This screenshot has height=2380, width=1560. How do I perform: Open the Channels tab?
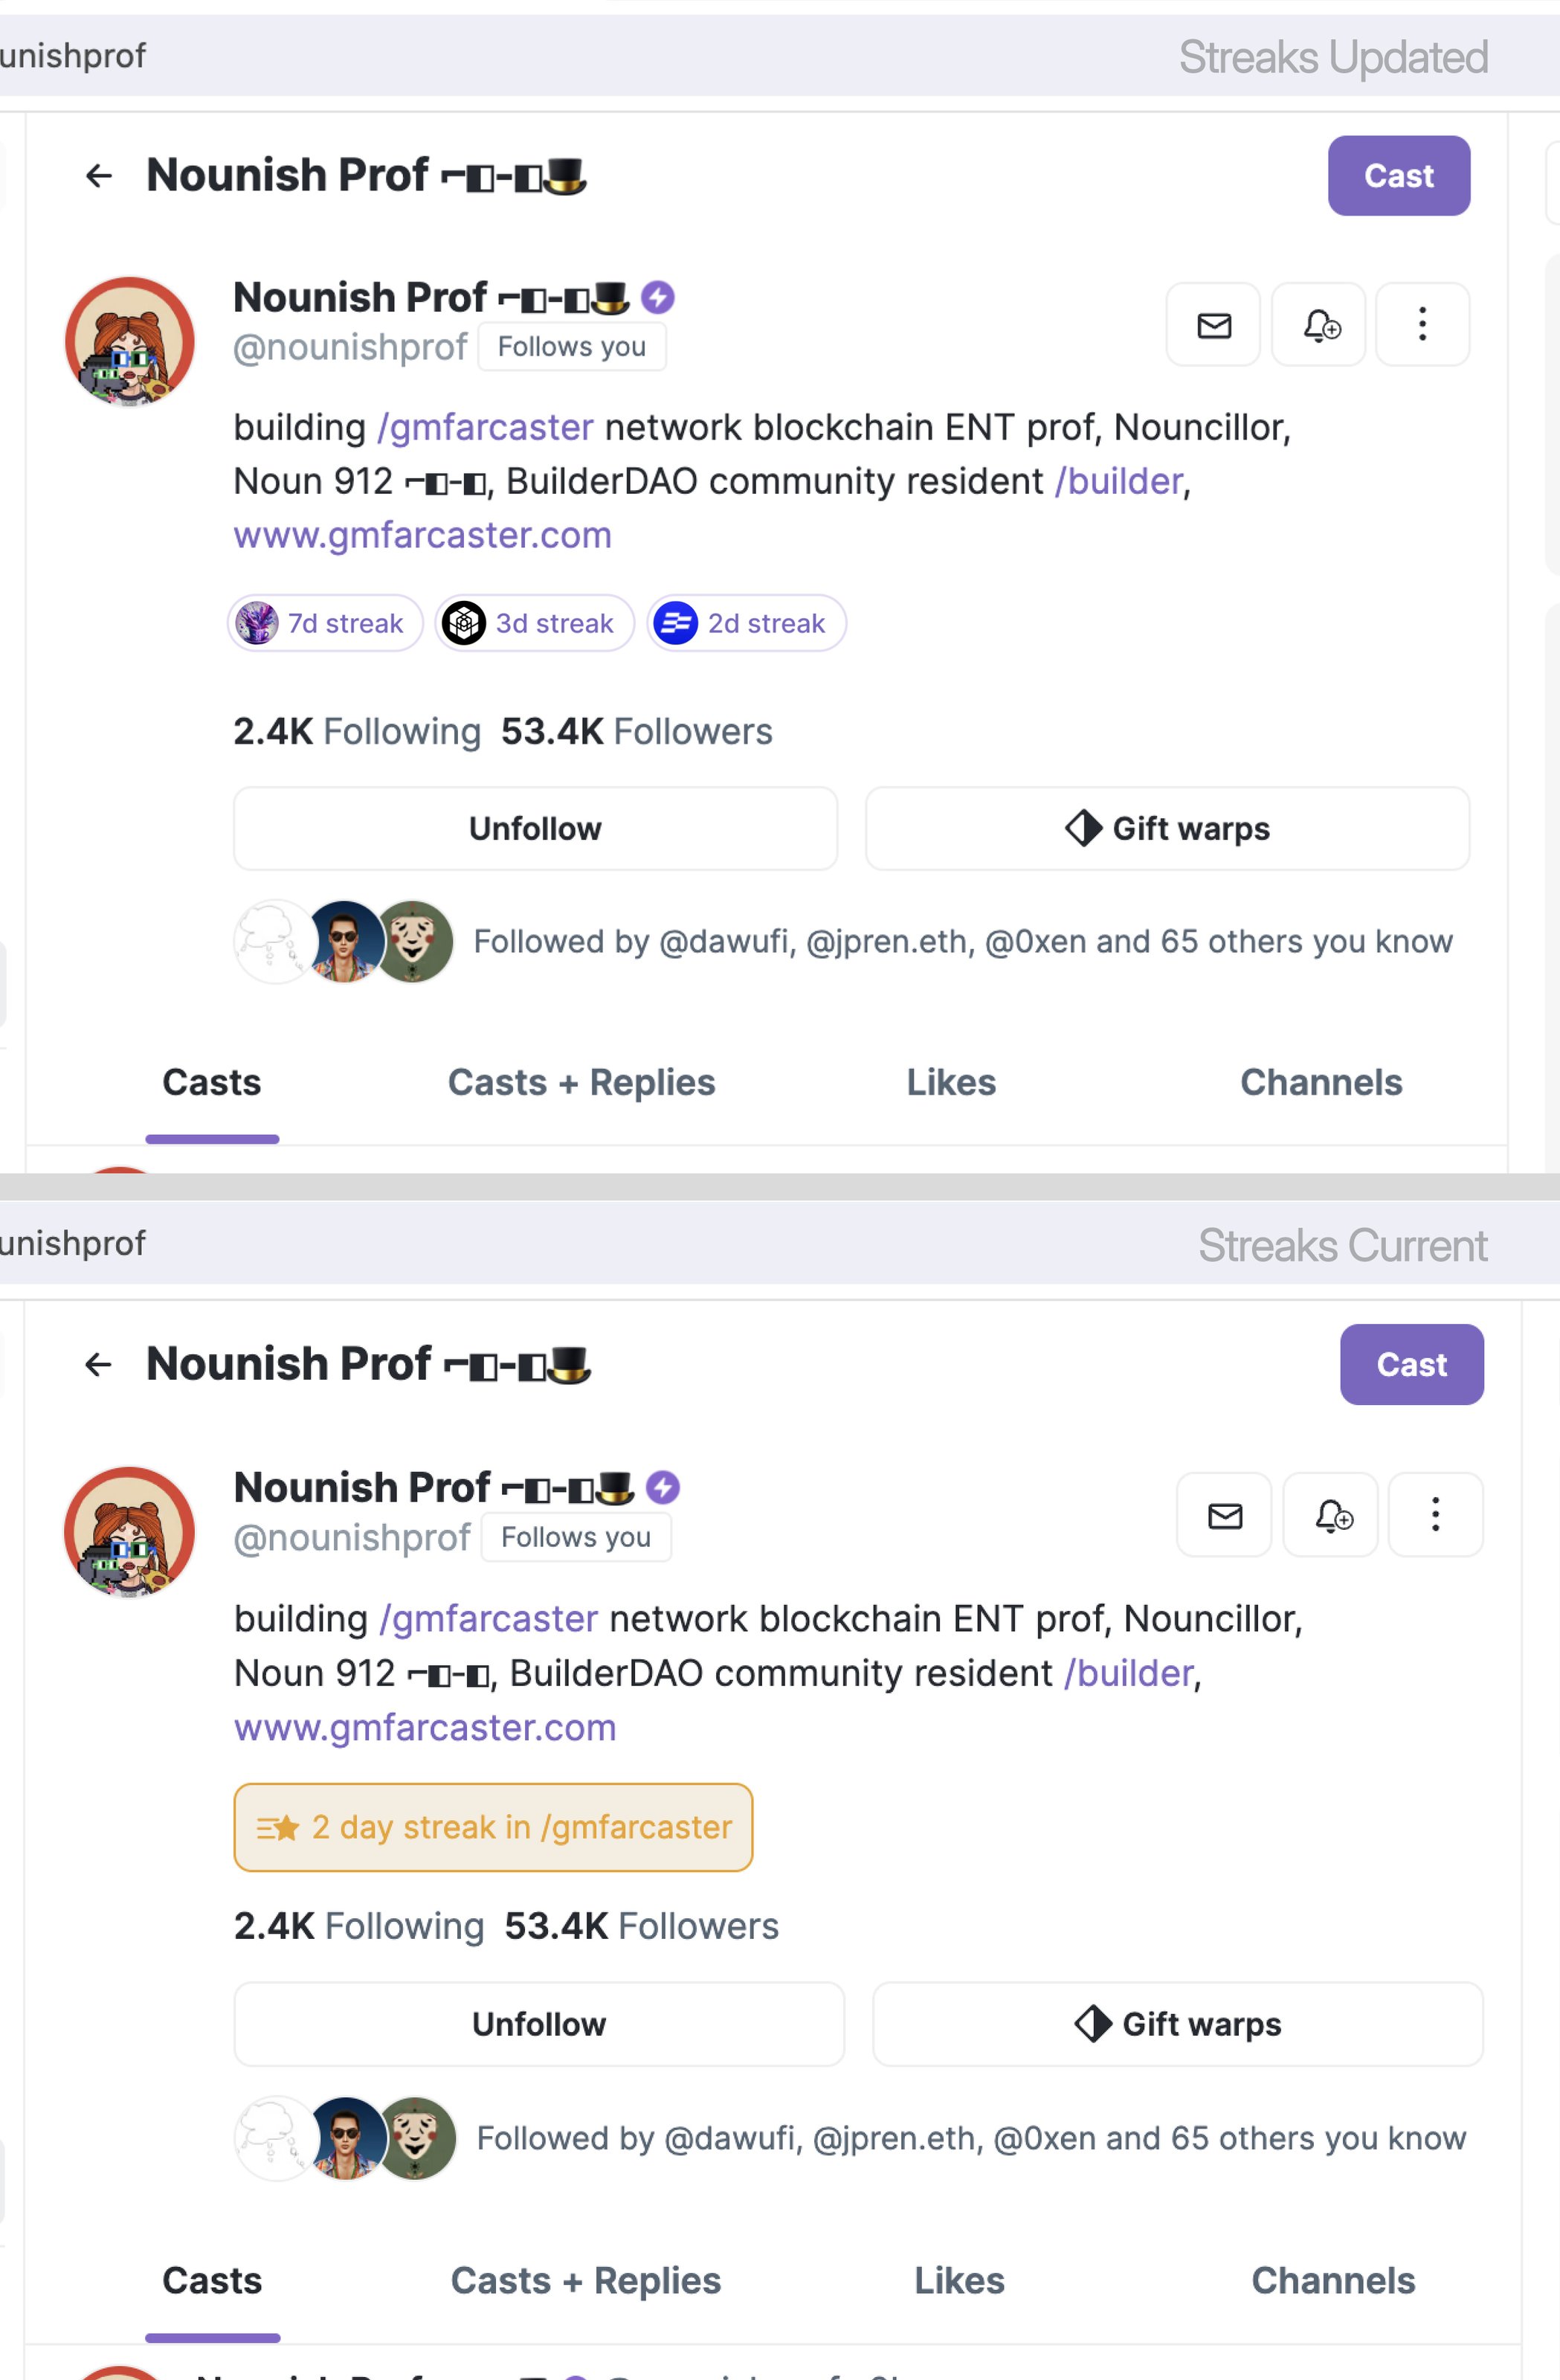tap(1320, 1083)
